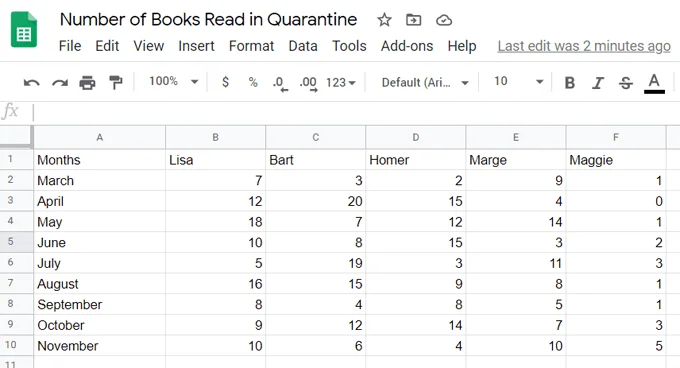Select the Maggie header cell
The width and height of the screenshot is (680, 368).
coord(616,160)
